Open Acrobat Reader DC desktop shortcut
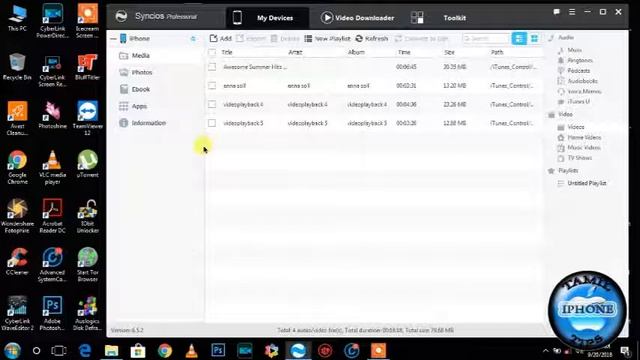 [52, 216]
